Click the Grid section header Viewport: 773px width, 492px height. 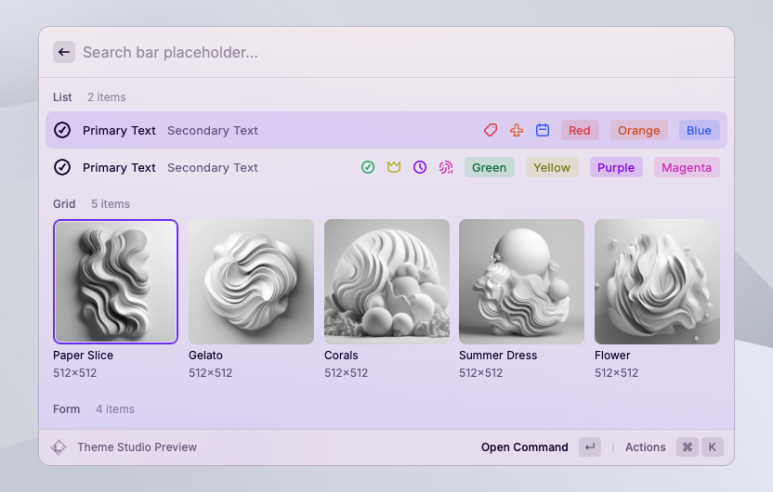coord(64,204)
